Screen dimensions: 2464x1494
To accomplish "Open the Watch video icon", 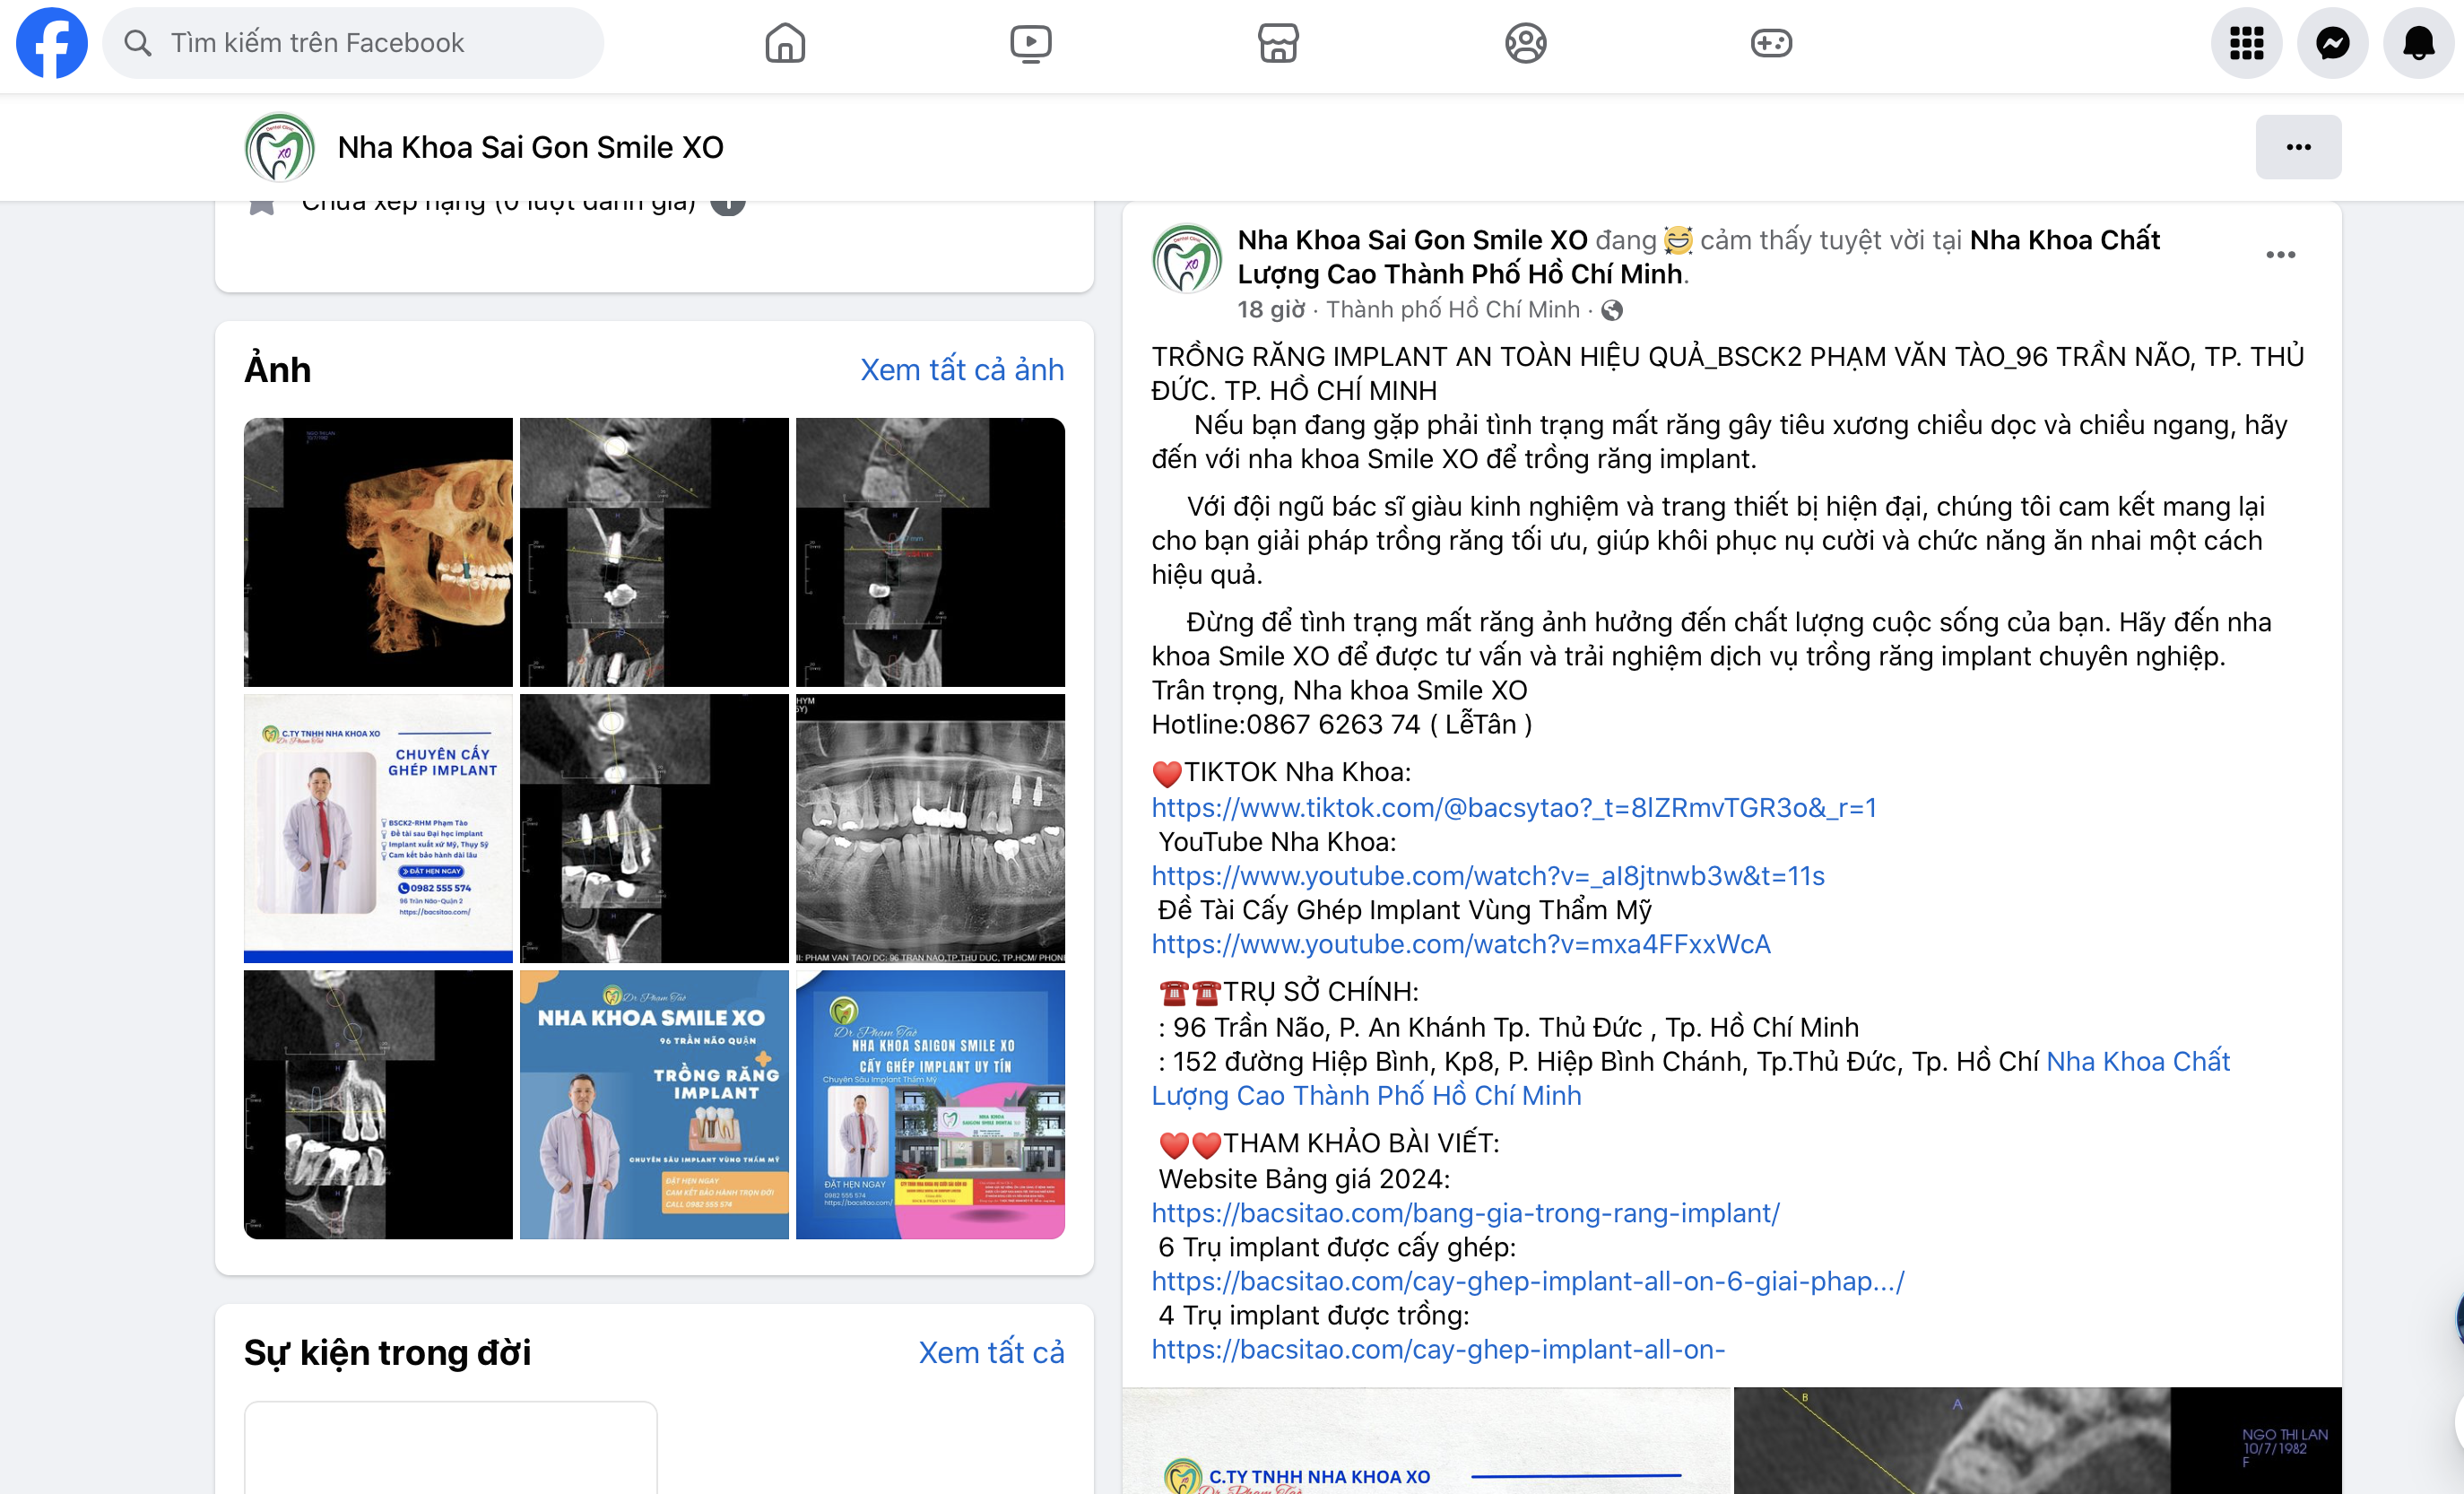I will 1031,43.
